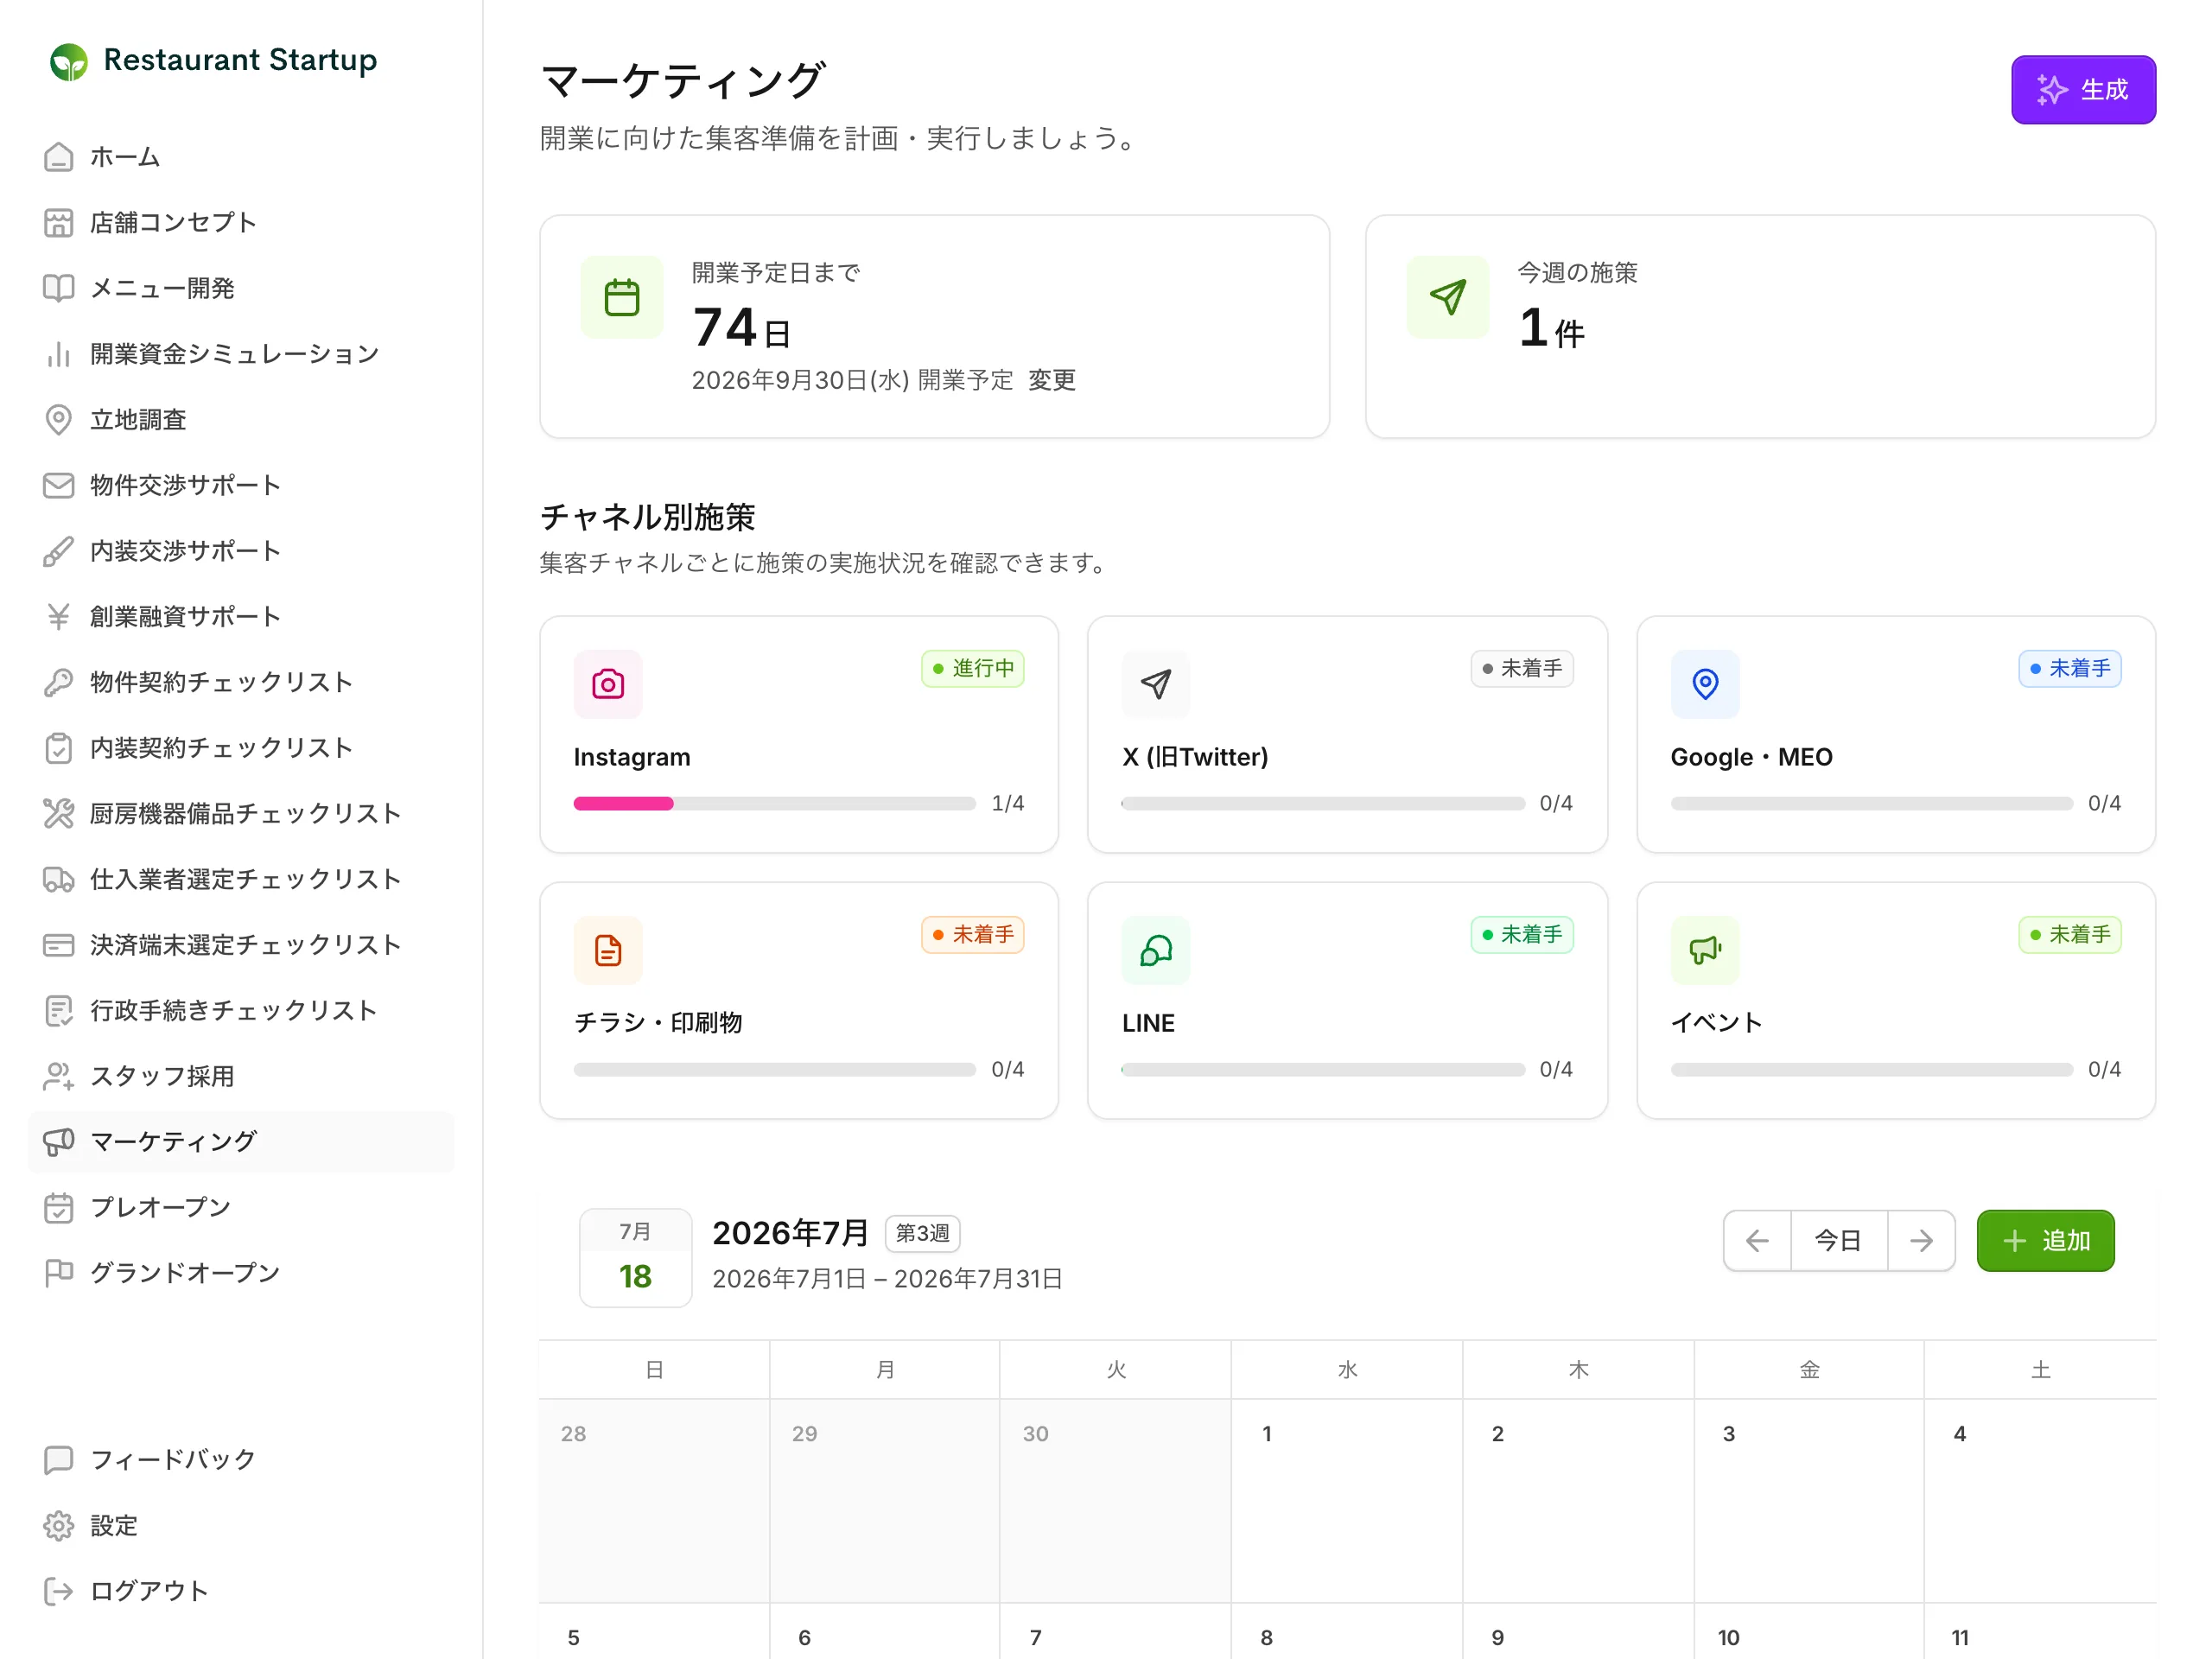
Task: Click the LINE chat bubble icon
Action: tap(1156, 950)
